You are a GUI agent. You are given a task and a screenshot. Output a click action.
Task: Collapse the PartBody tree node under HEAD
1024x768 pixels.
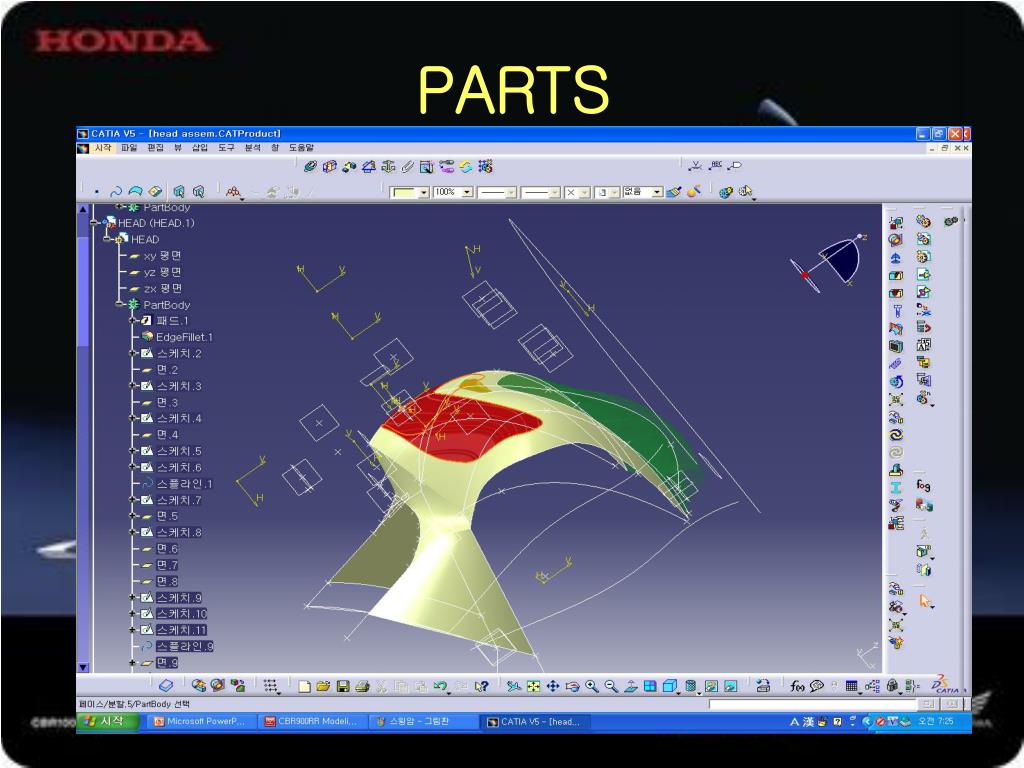point(119,304)
